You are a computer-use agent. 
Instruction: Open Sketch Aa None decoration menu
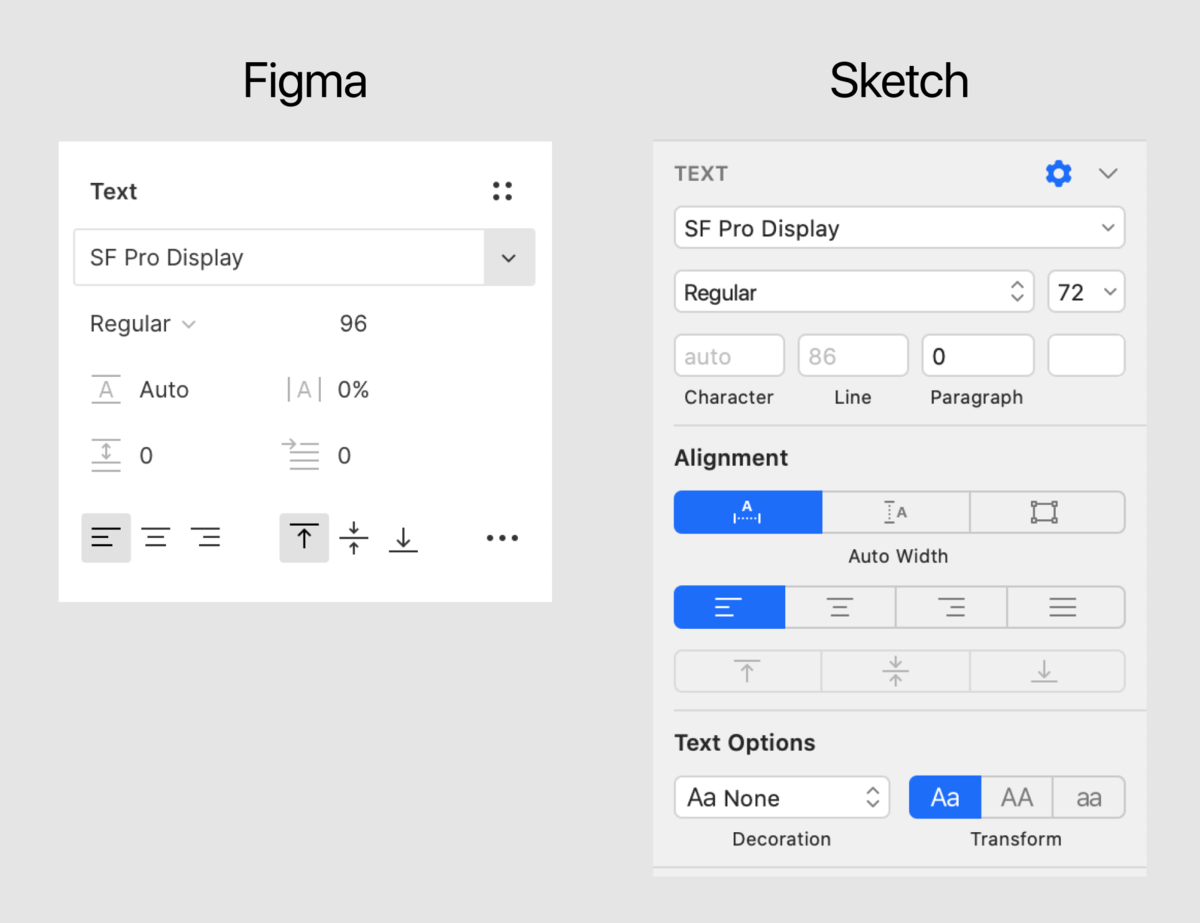782,797
